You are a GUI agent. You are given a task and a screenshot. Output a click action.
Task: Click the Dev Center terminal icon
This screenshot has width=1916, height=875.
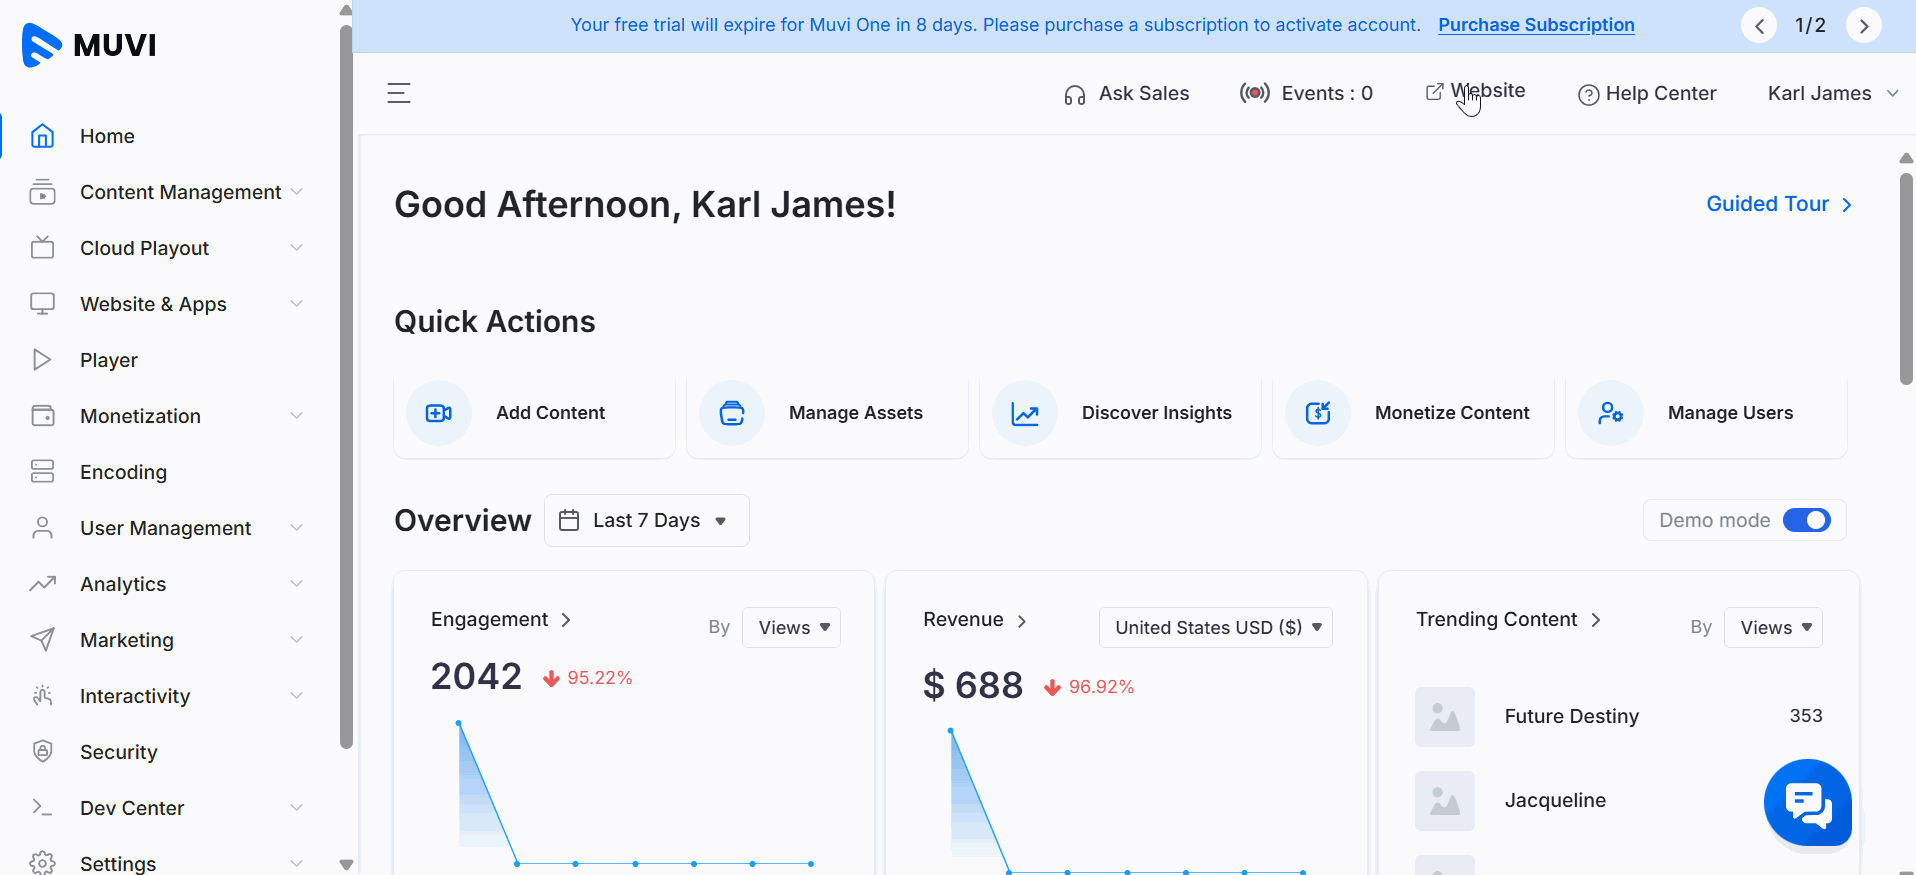(x=42, y=807)
